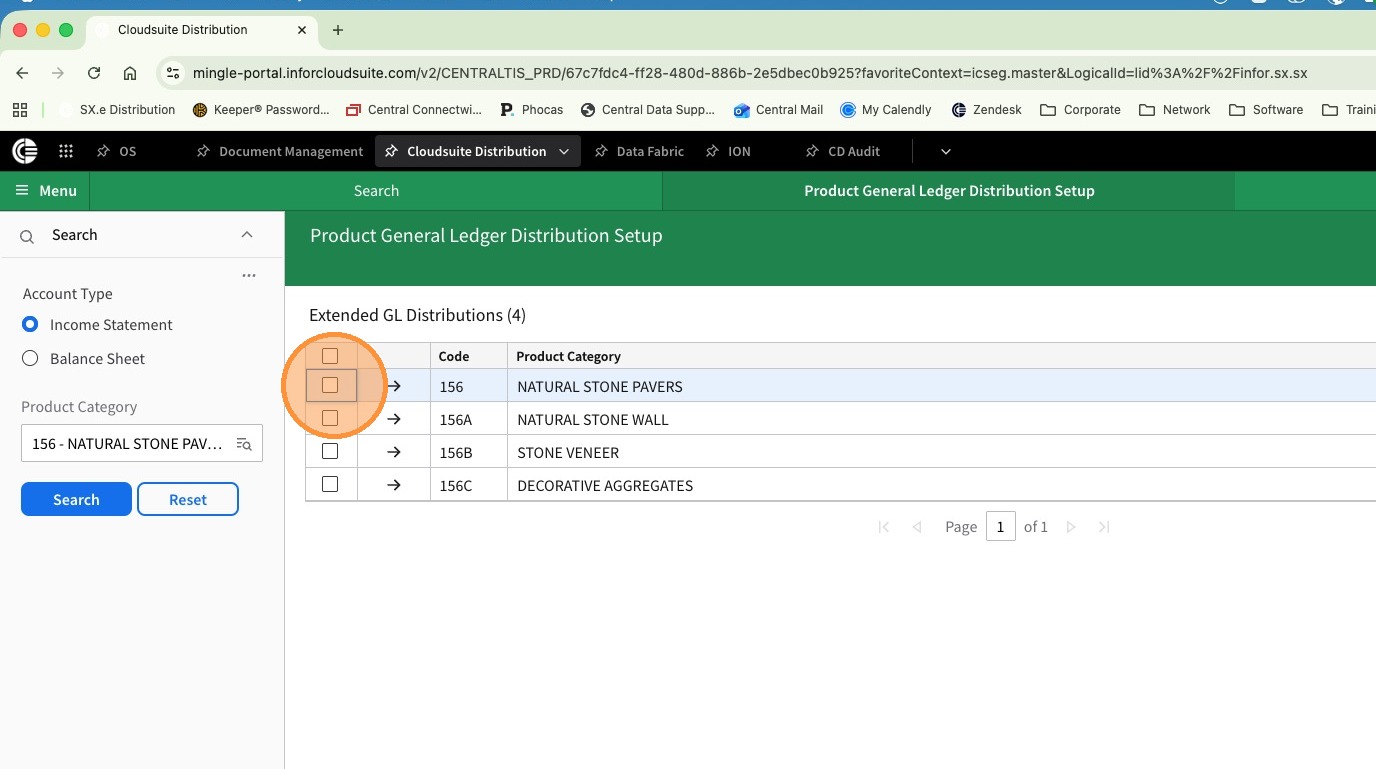Open details arrow for DECORATIVE AGGREGATES row

point(394,485)
